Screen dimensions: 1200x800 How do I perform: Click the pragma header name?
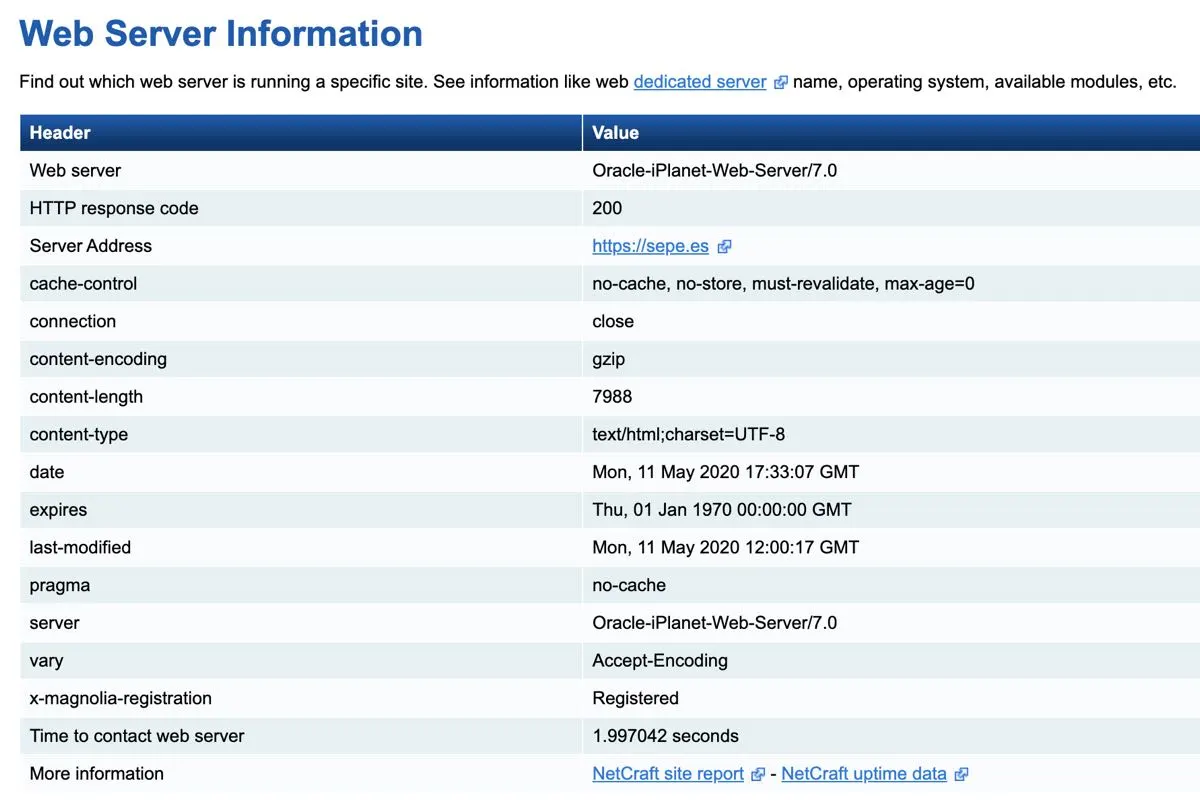click(x=60, y=586)
